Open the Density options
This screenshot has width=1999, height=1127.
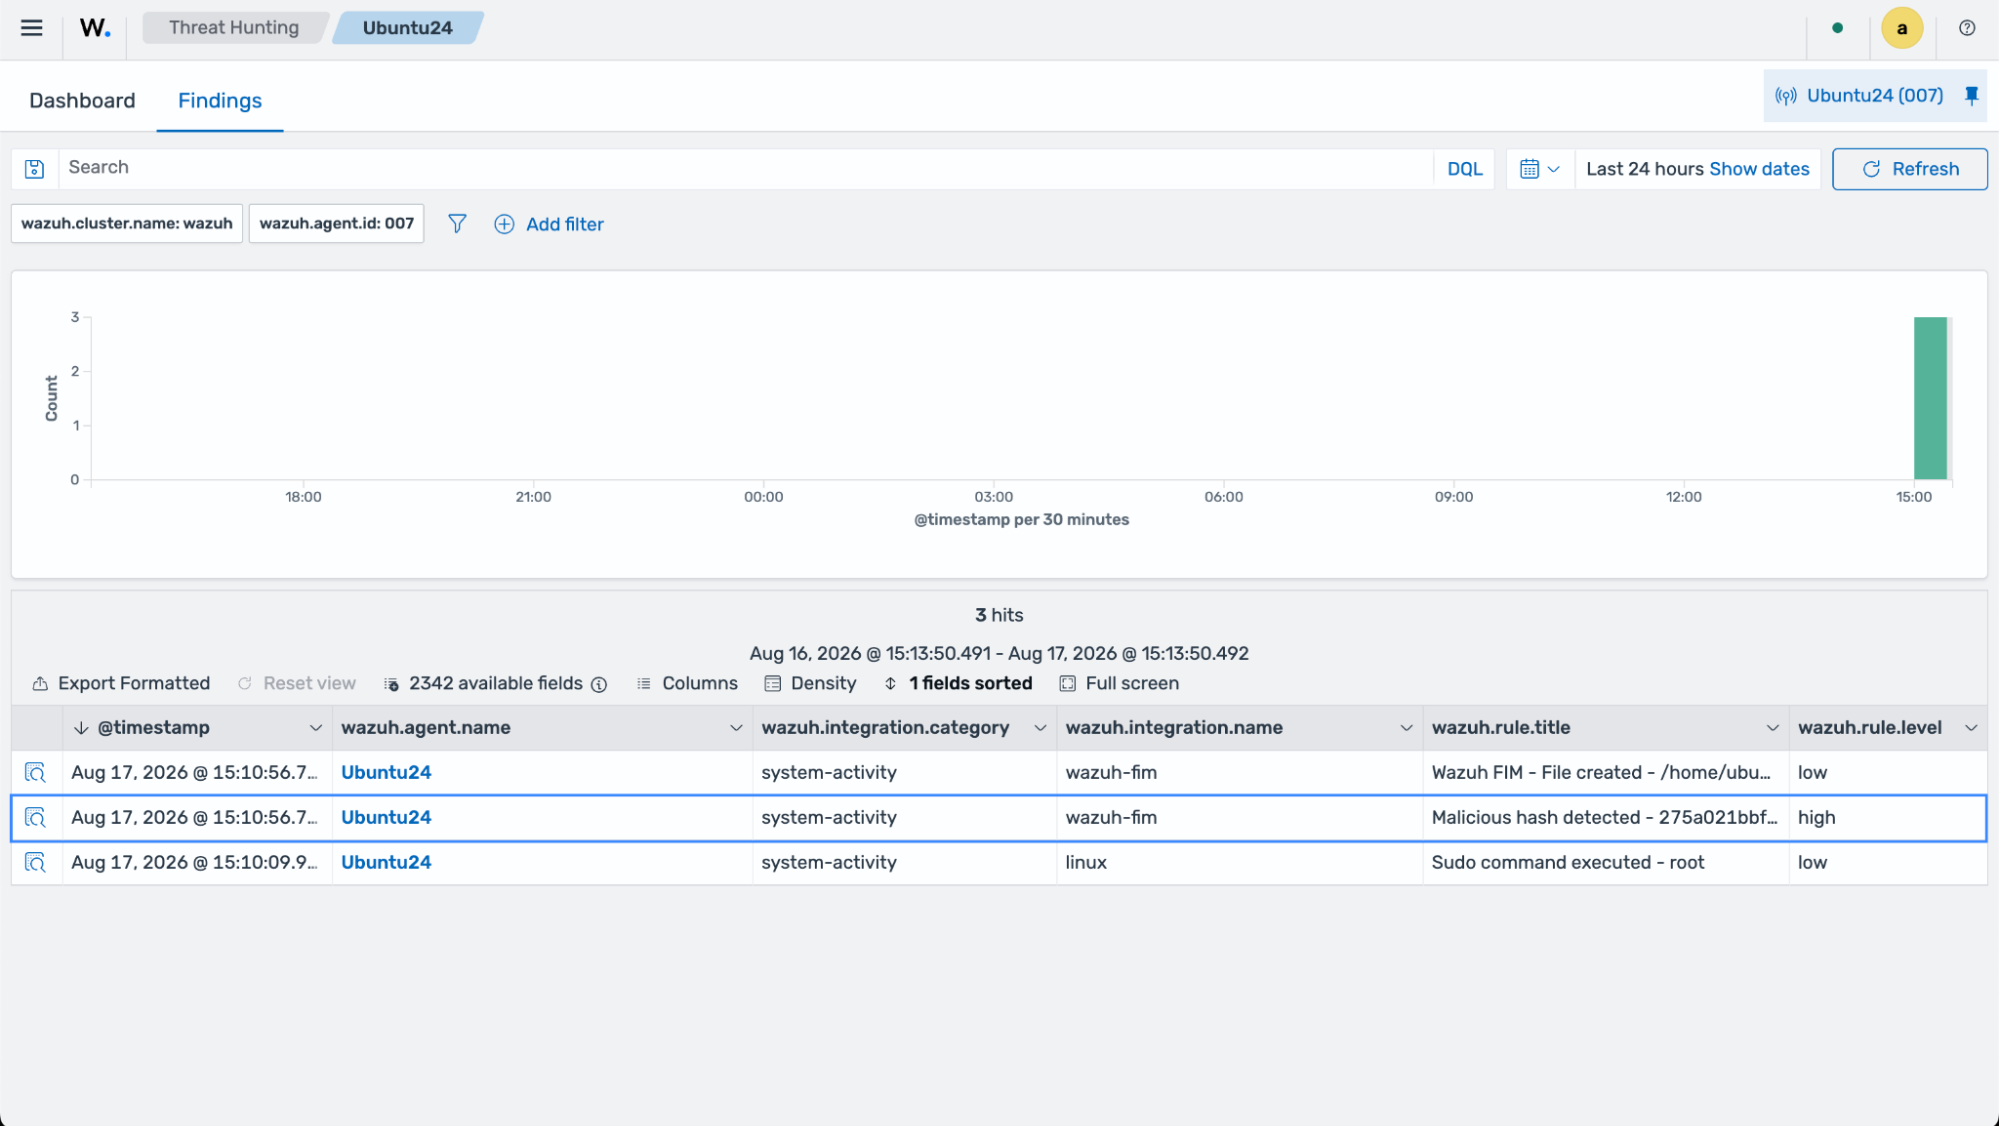point(810,684)
